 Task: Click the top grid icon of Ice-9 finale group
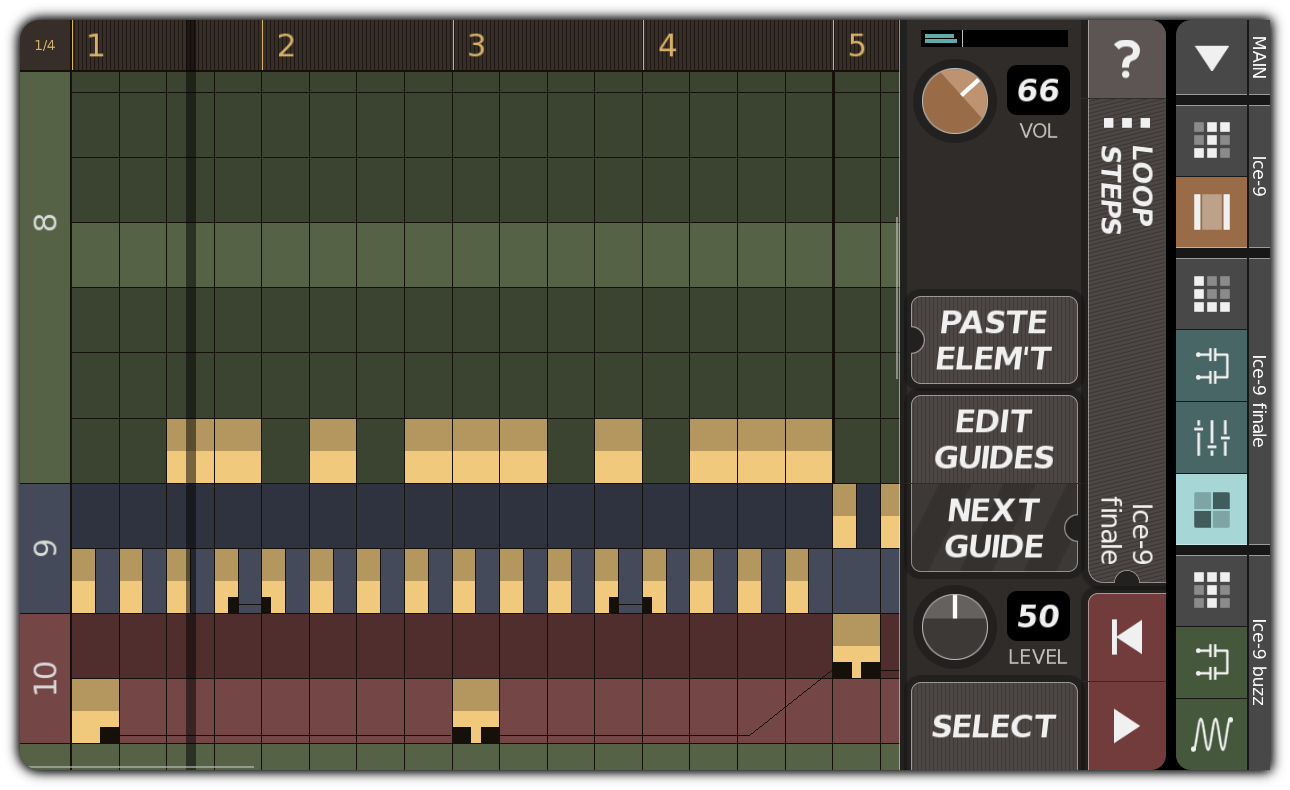pos(1211,294)
